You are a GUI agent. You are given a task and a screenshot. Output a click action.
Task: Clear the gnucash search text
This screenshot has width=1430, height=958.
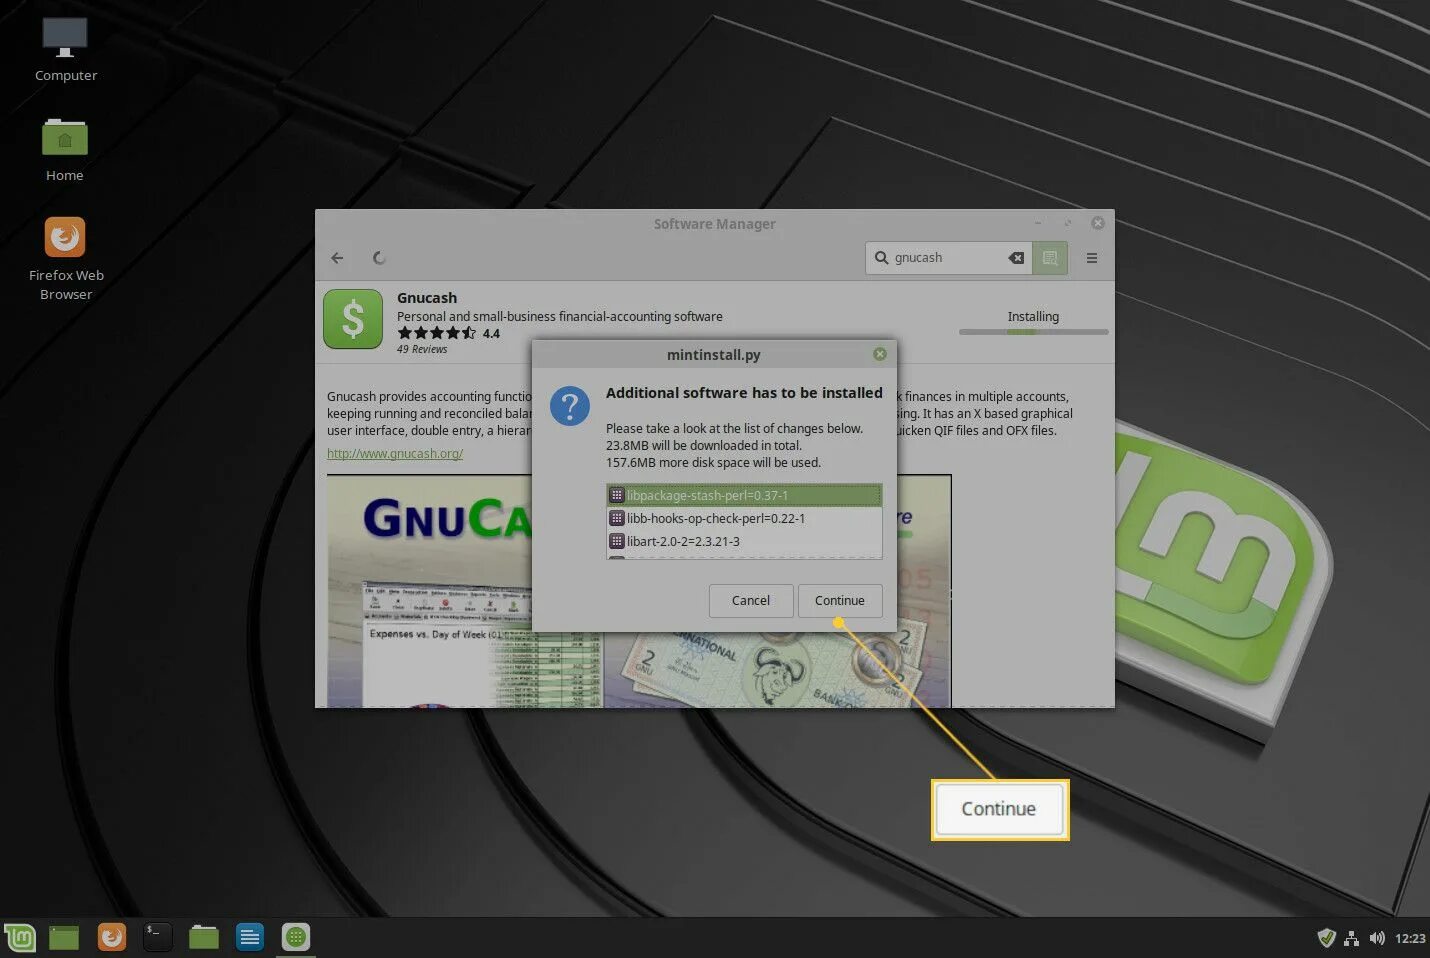pyautogui.click(x=1016, y=258)
